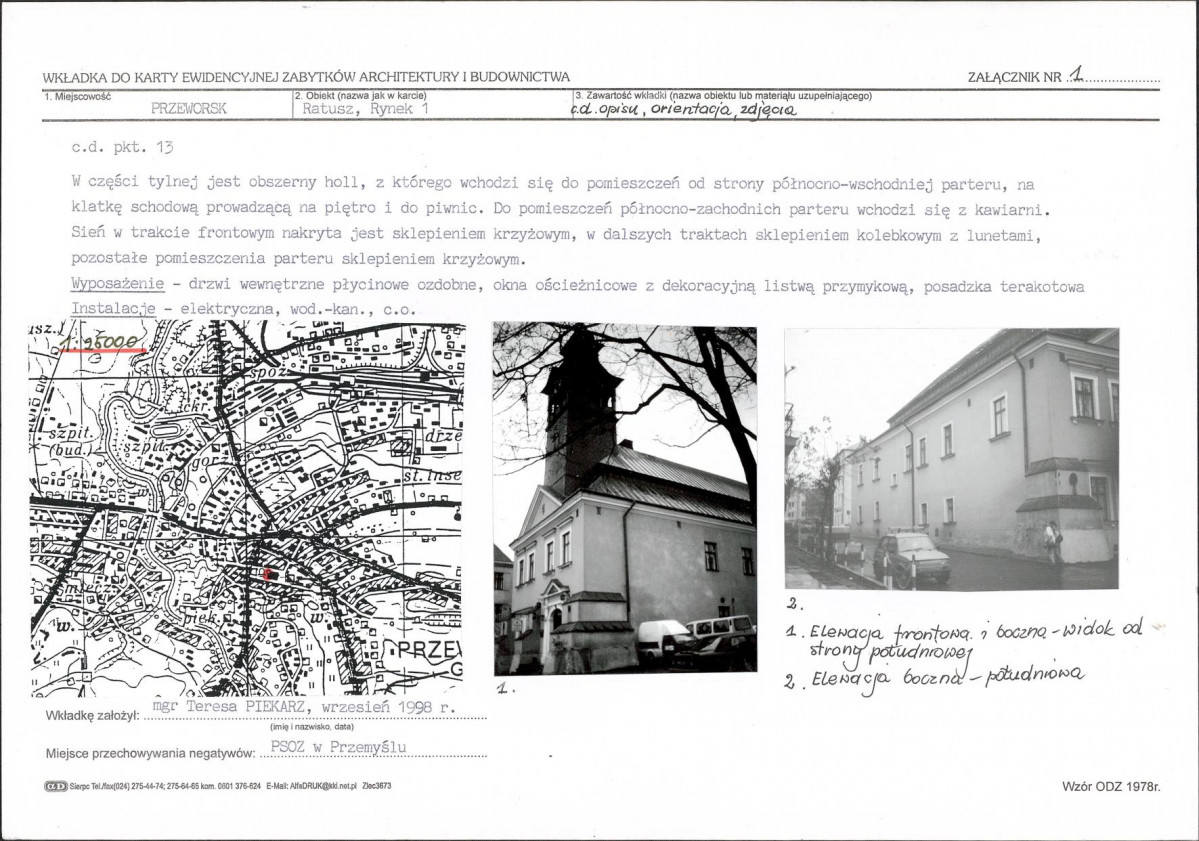Click the line "c.d. pkt. 13"
1199x841 pixels.
122,148
